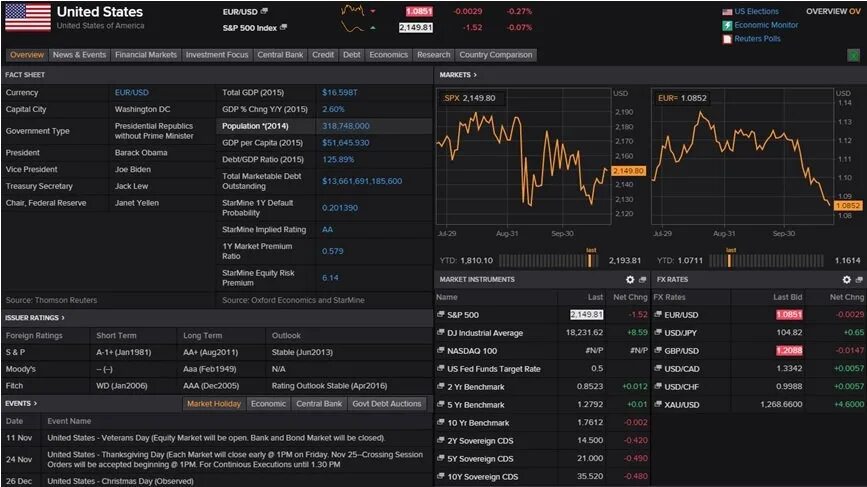This screenshot has height=487, width=867.
Task: Click the Debt/GDP Ratio value 125.89%
Action: 338,159
